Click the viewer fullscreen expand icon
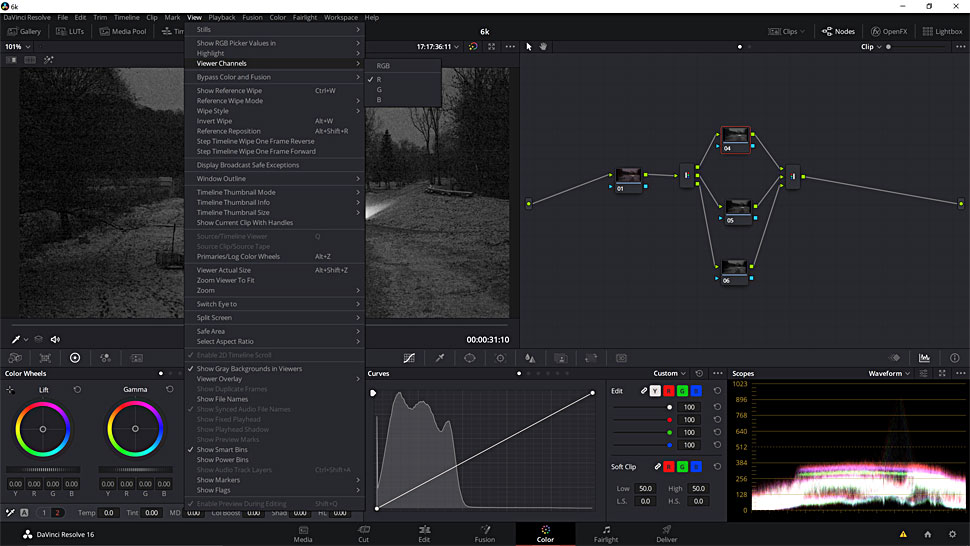The image size is (970, 546). [x=491, y=46]
